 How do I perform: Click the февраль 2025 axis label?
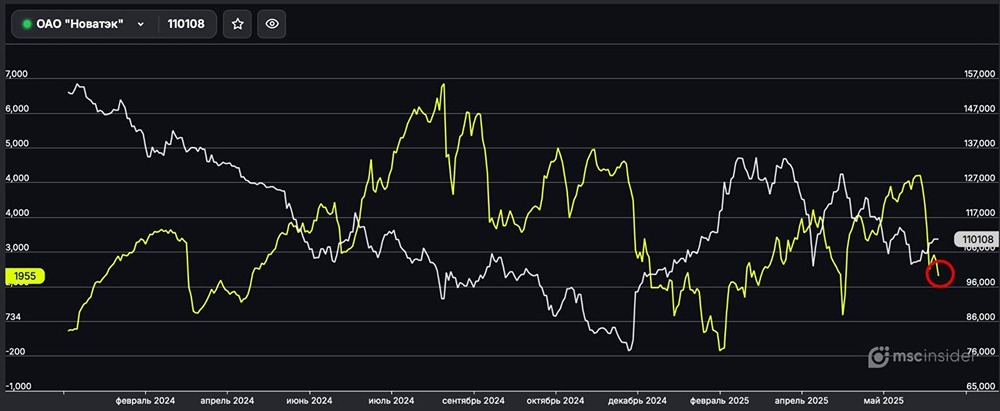pos(719,401)
